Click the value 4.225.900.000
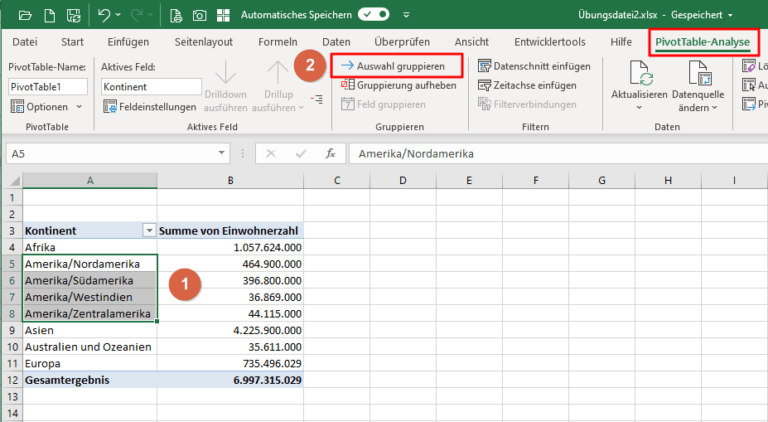The image size is (768, 422). pos(267,330)
